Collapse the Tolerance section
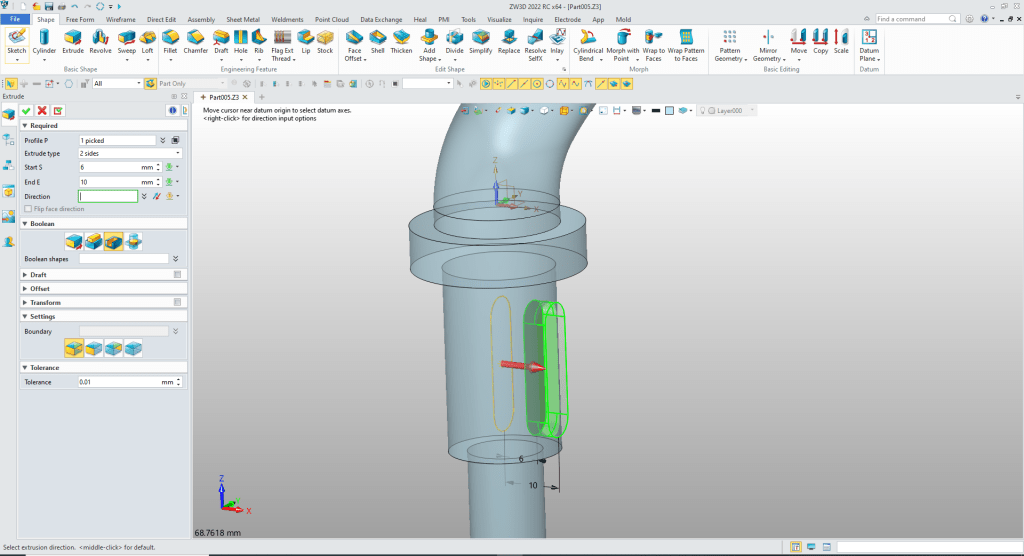This screenshot has width=1024, height=556. (x=42, y=367)
